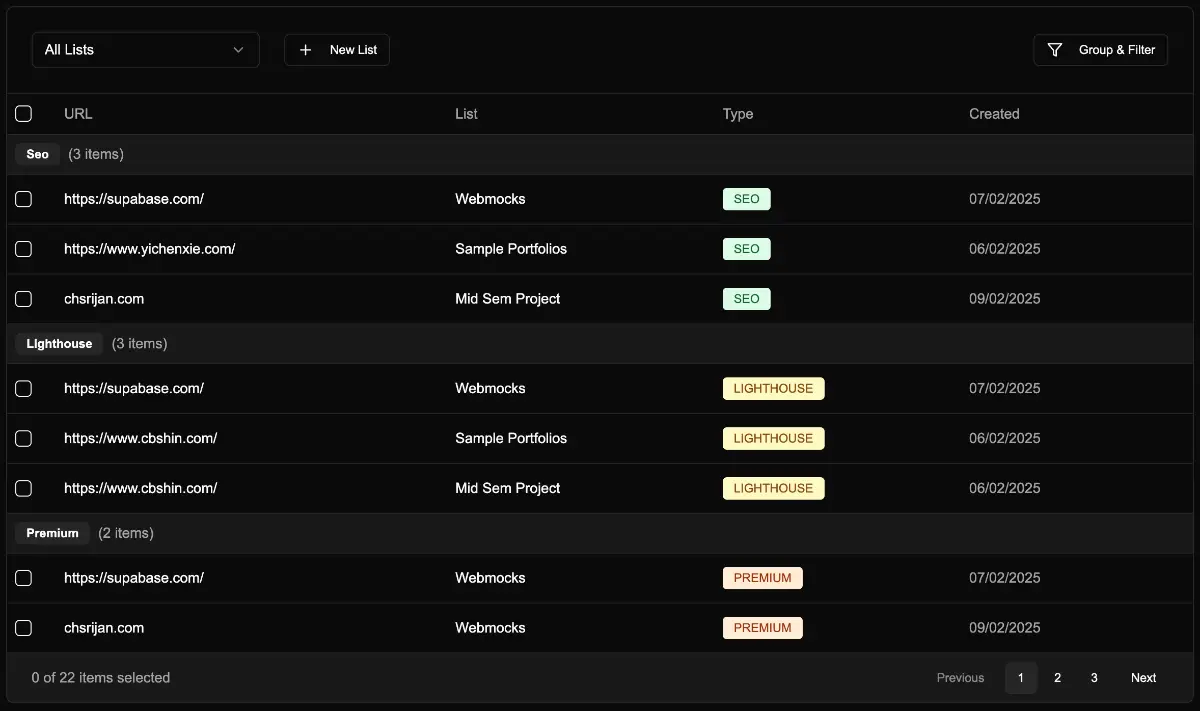This screenshot has height=711, width=1200.
Task: Tick the cbshin.com Sample Portfolios row checkbox
Action: click(x=24, y=438)
